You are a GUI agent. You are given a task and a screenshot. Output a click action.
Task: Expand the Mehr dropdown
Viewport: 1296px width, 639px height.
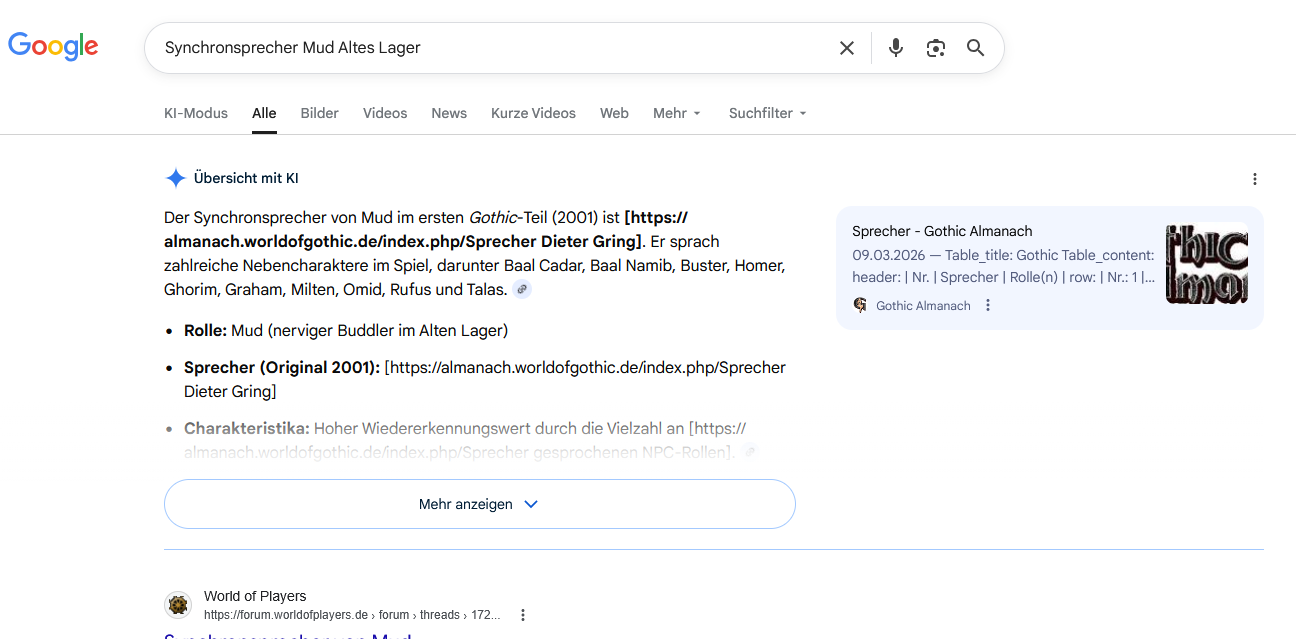click(677, 113)
